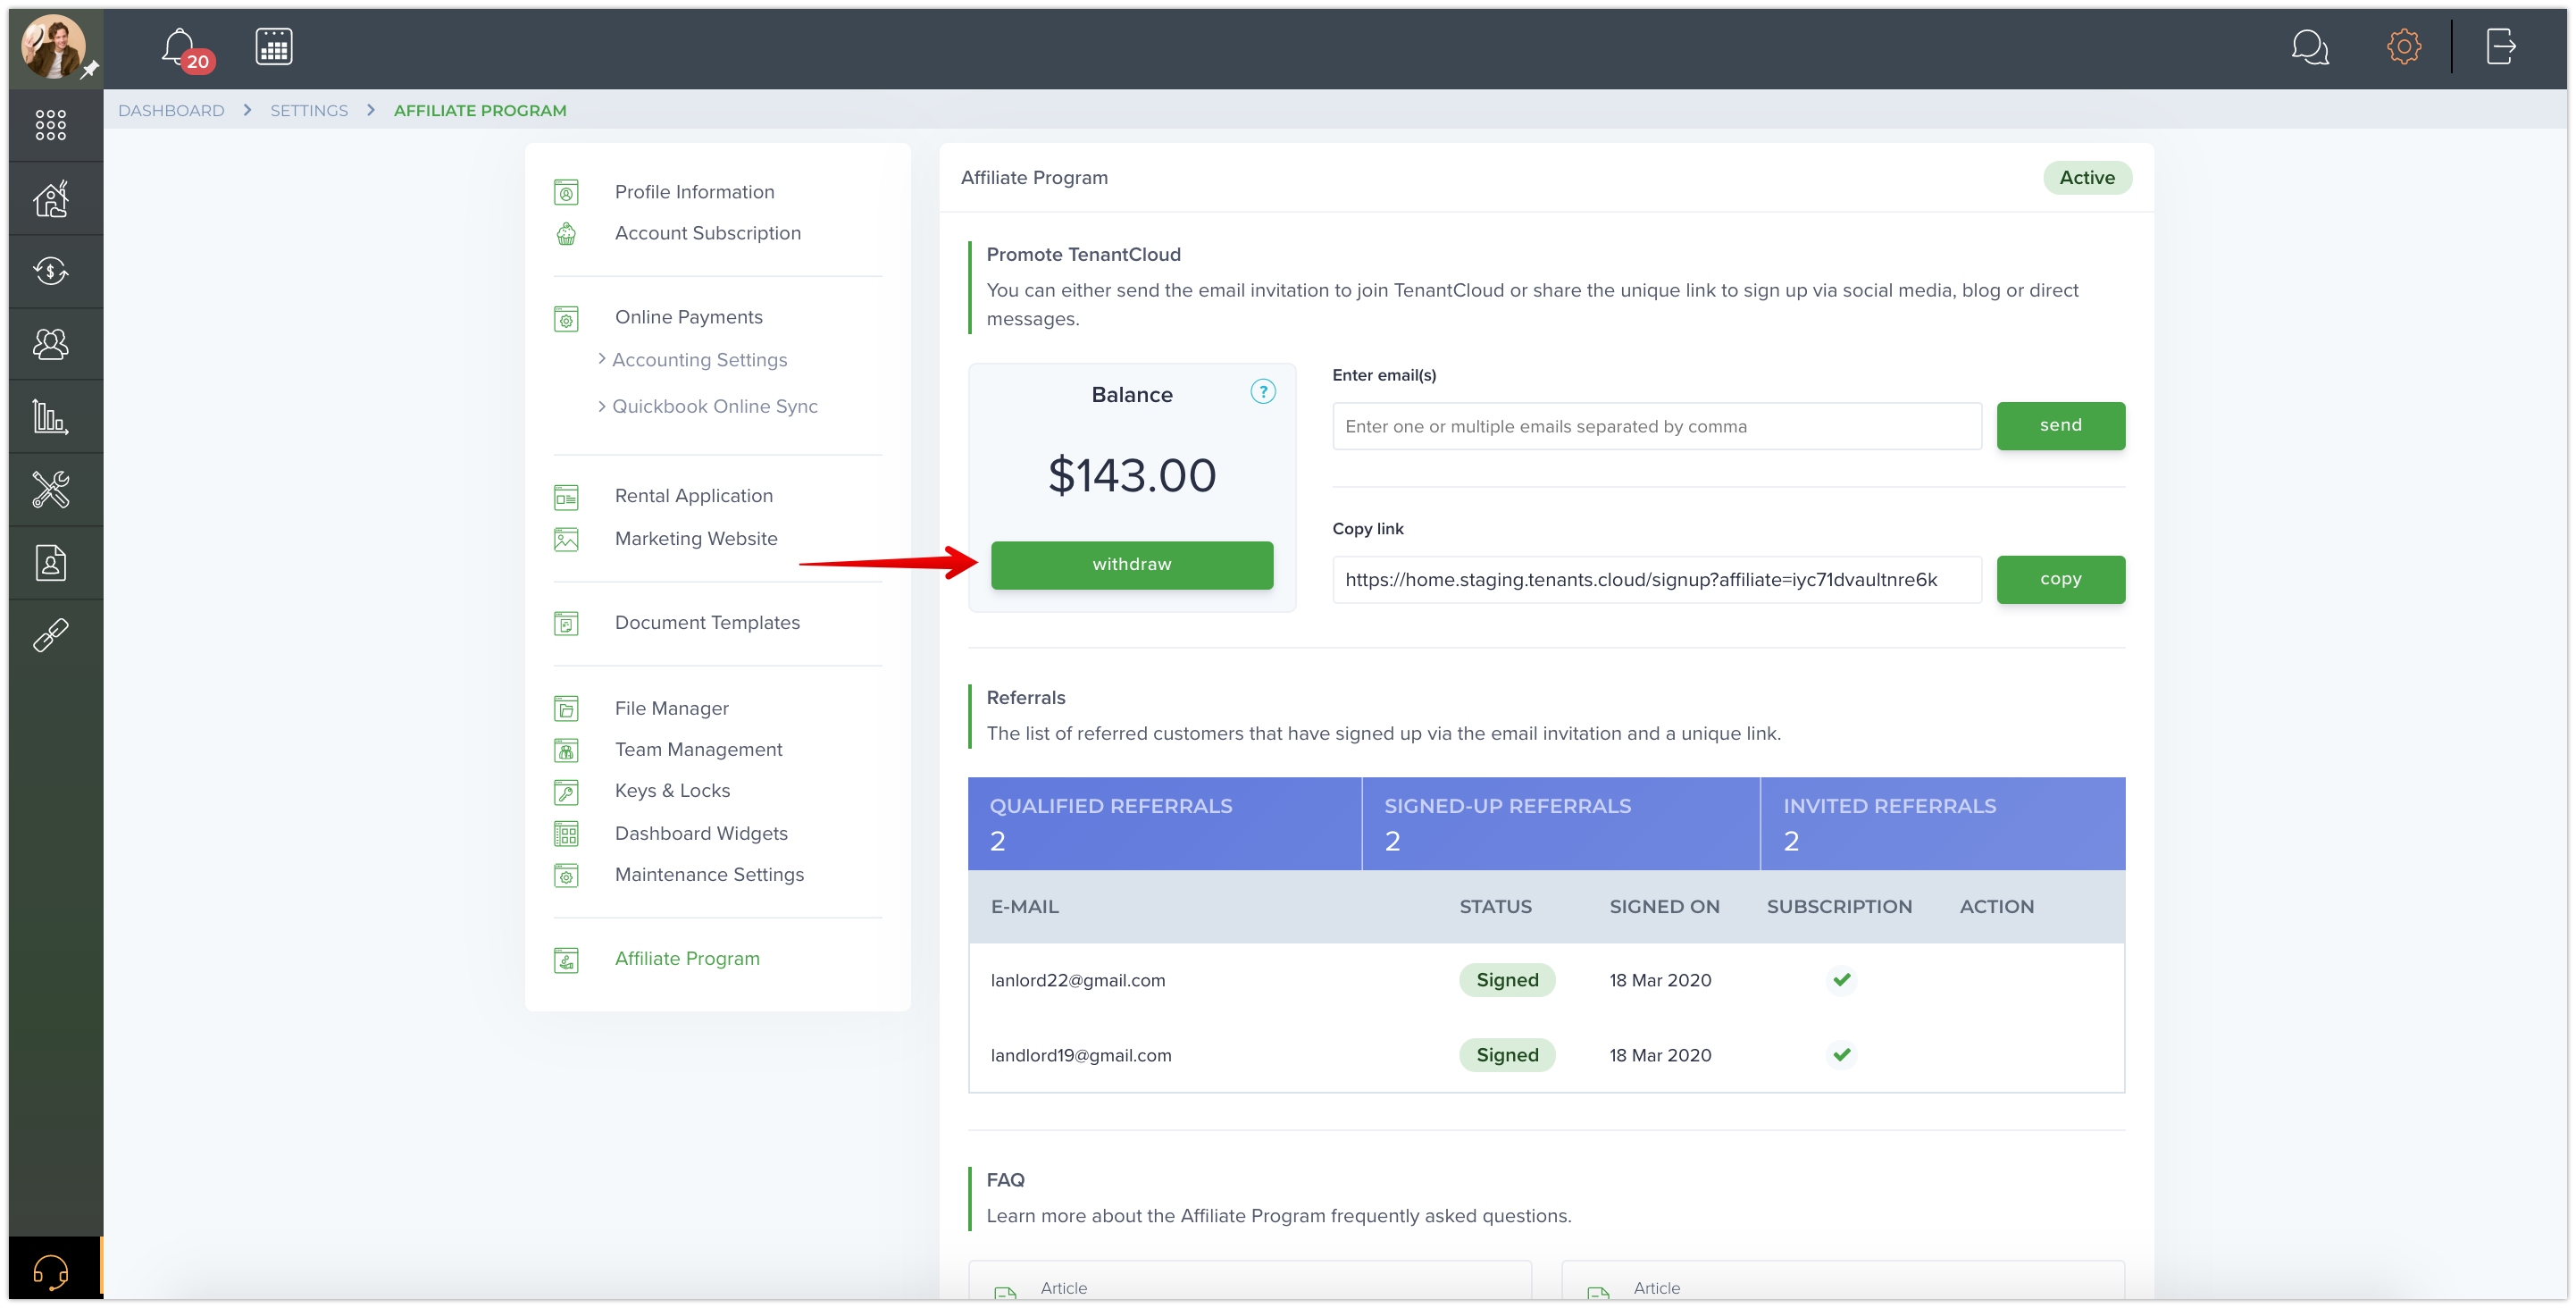
Task: Click the Account Subscription cupcake icon
Action: coord(566,234)
